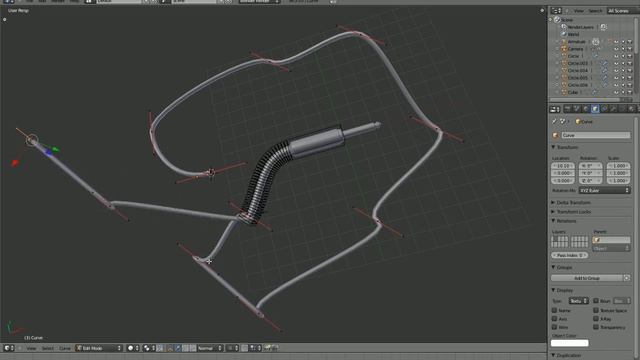This screenshot has width=640, height=360.
Task: Click the plus icon at viewport top-right
Action: point(542,11)
